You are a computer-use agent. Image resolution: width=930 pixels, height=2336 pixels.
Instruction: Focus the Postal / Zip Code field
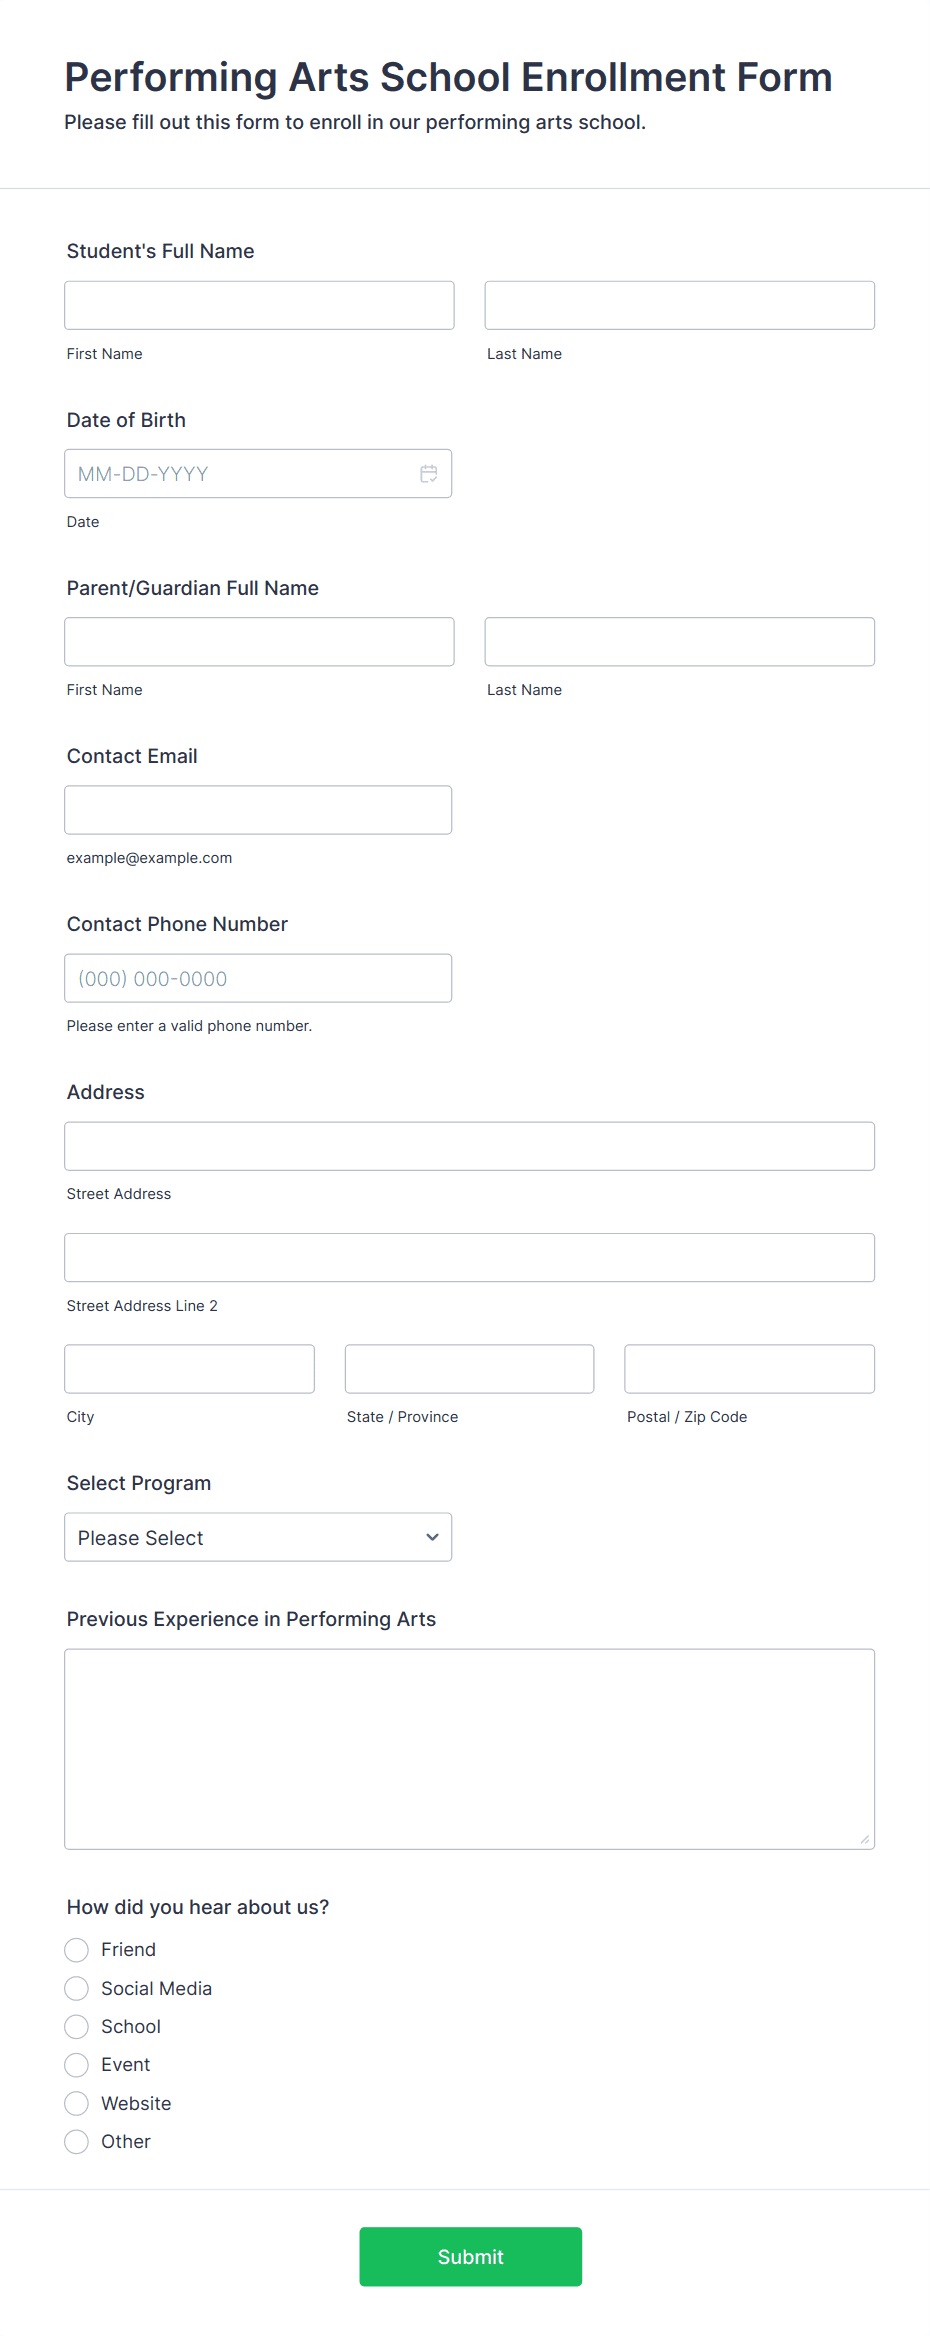pyautogui.click(x=749, y=1369)
